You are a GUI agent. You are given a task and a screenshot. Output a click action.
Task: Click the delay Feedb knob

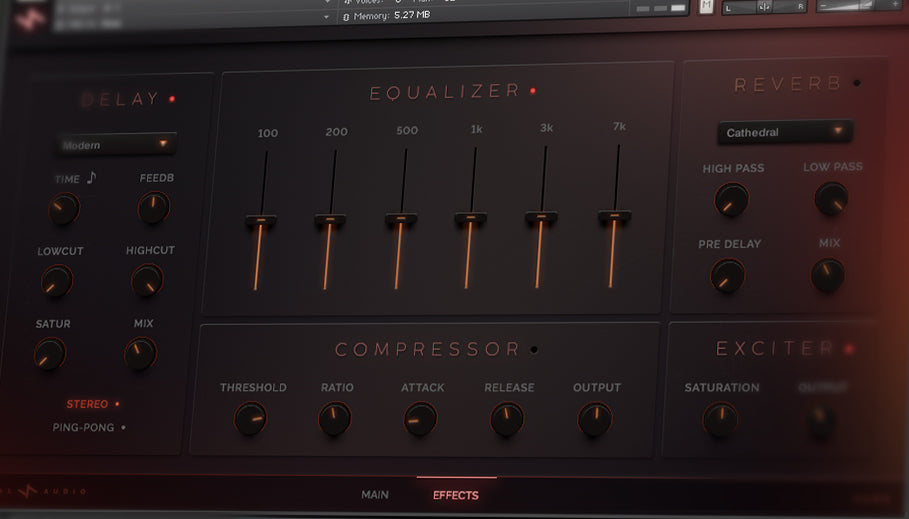point(154,208)
